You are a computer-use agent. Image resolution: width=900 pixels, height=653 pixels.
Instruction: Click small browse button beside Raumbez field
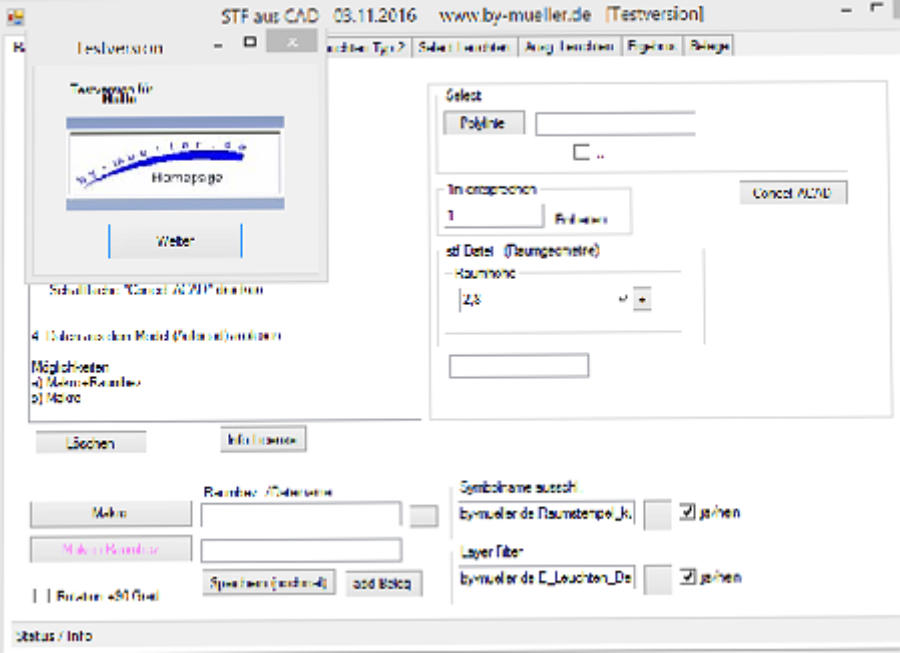[424, 514]
